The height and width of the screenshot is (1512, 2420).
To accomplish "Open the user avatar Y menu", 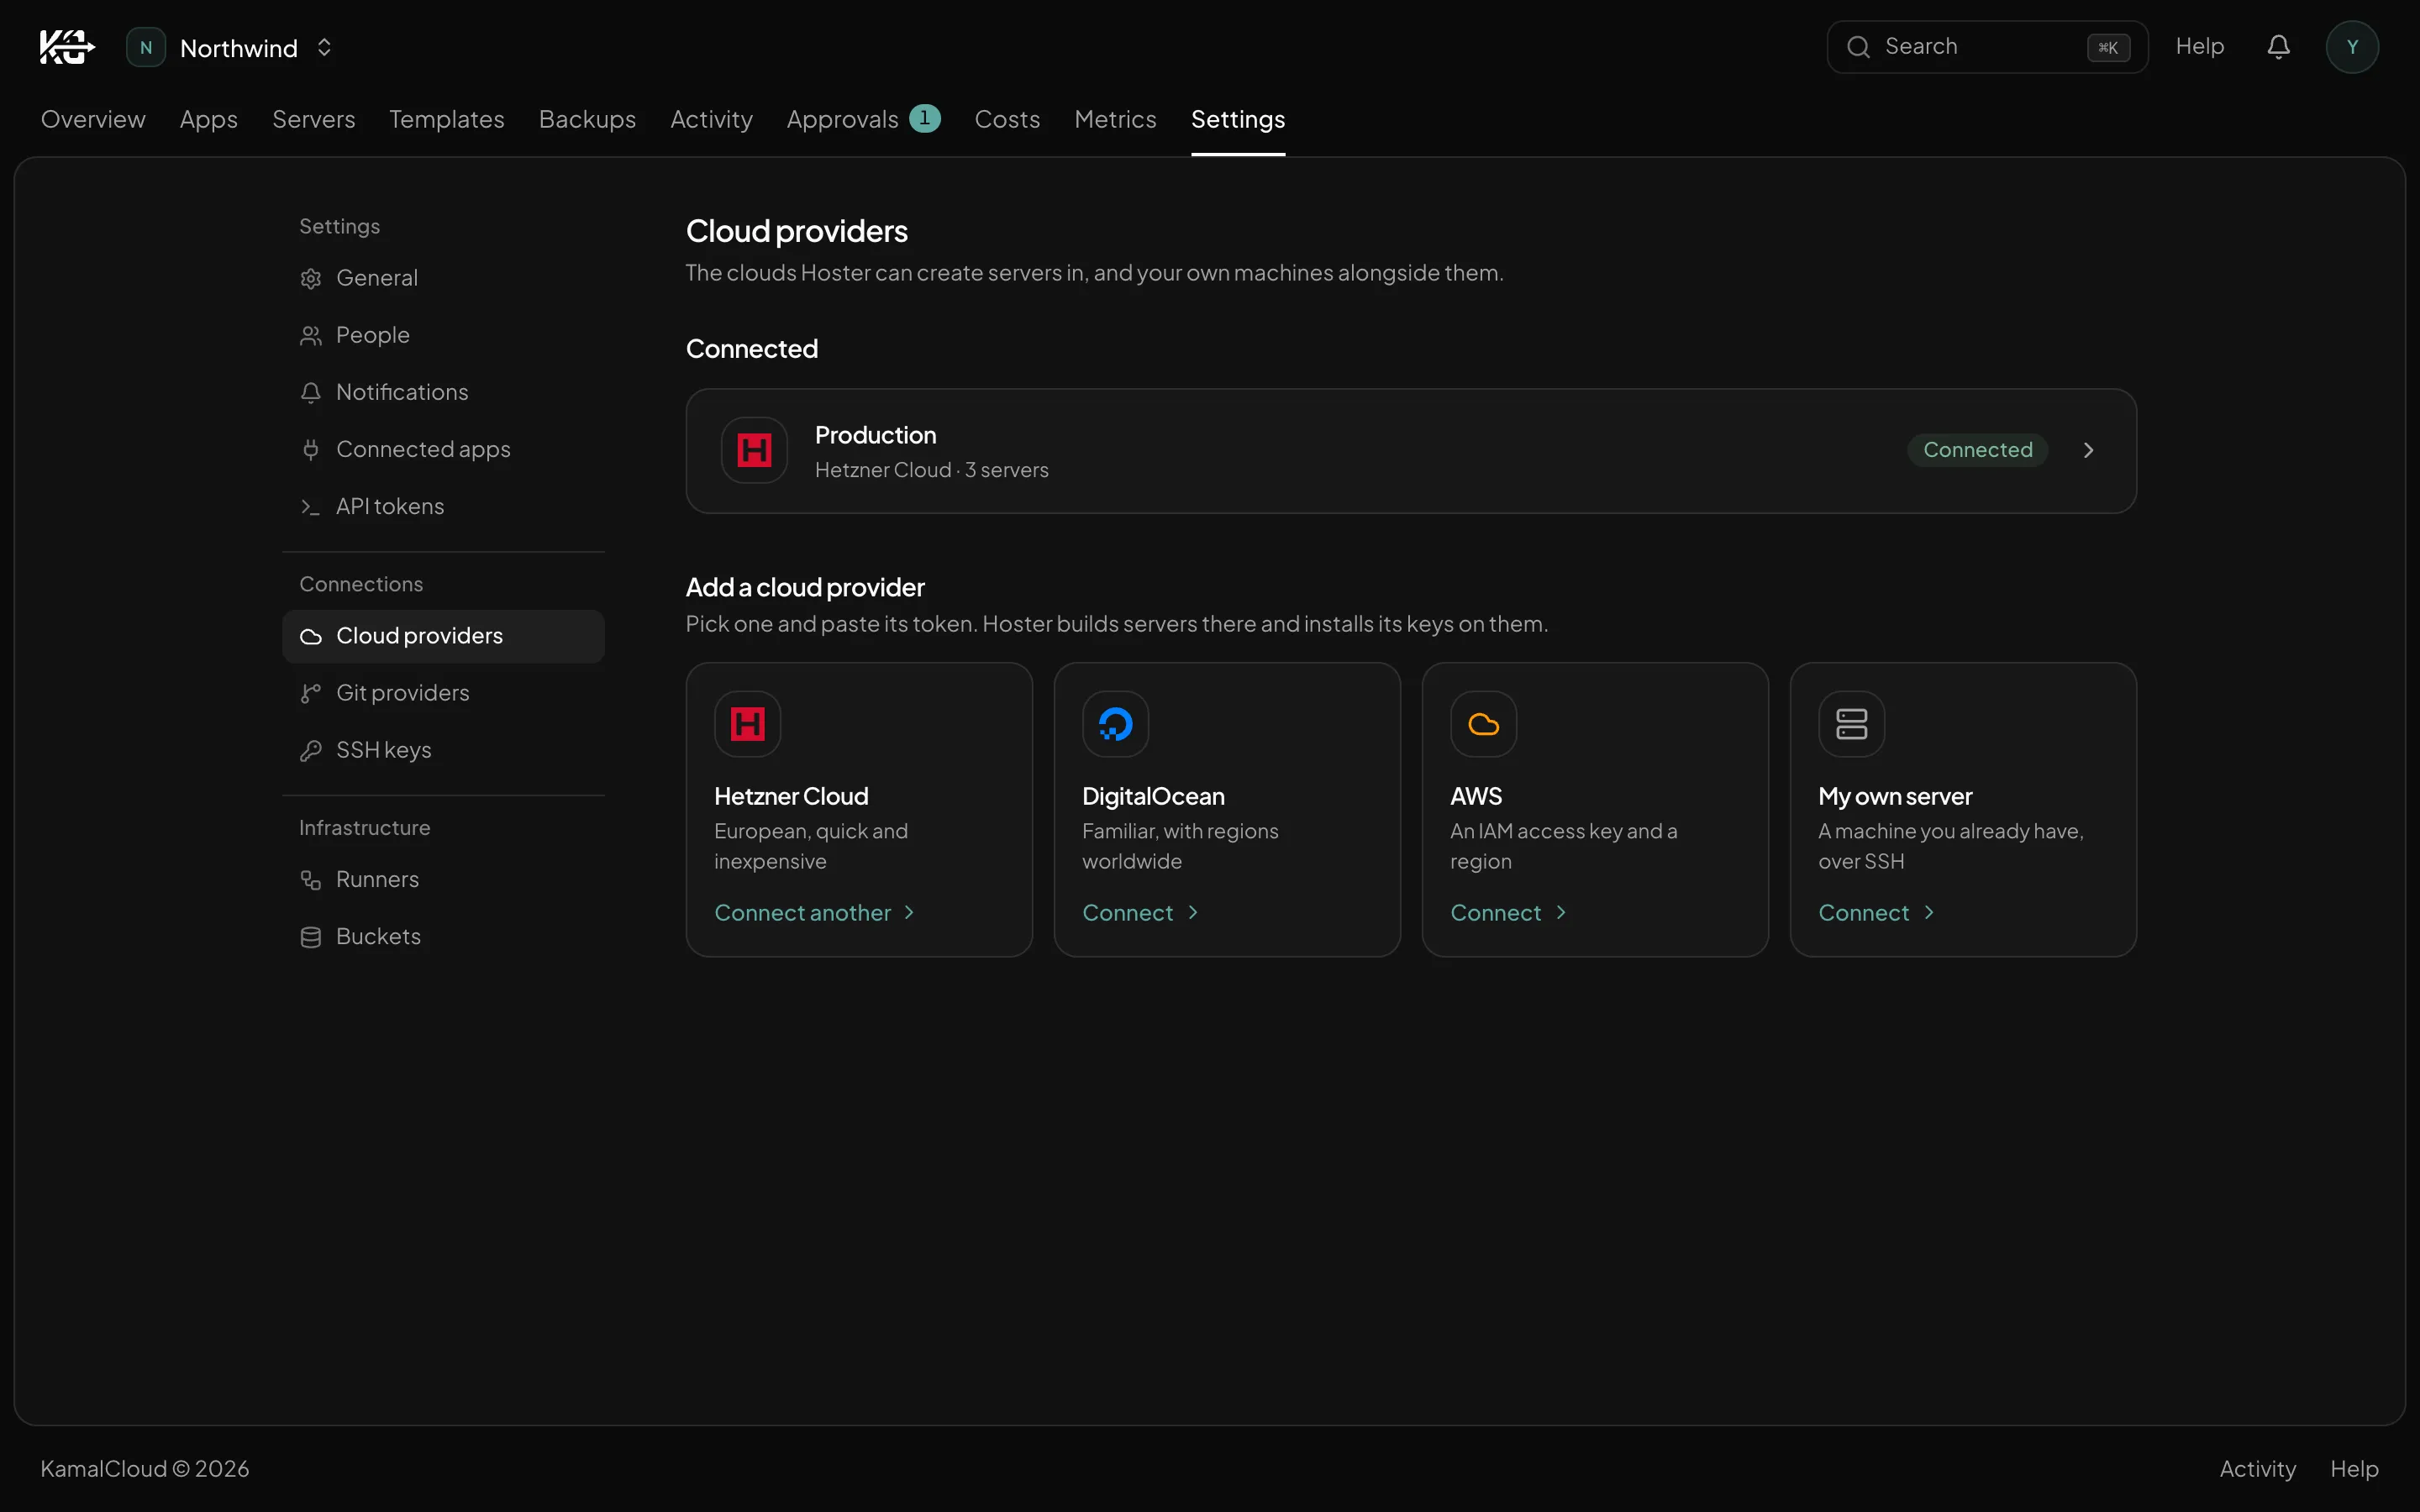I will pyautogui.click(x=2352, y=47).
